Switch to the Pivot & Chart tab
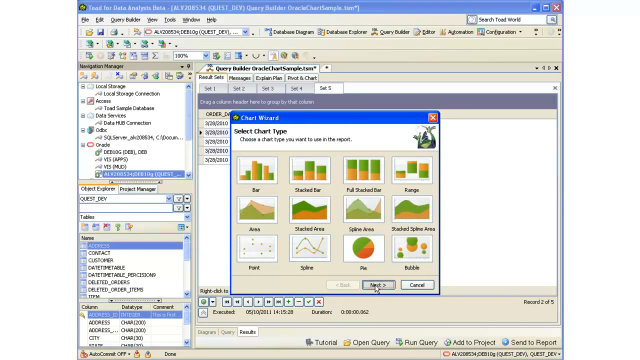 tap(302, 78)
